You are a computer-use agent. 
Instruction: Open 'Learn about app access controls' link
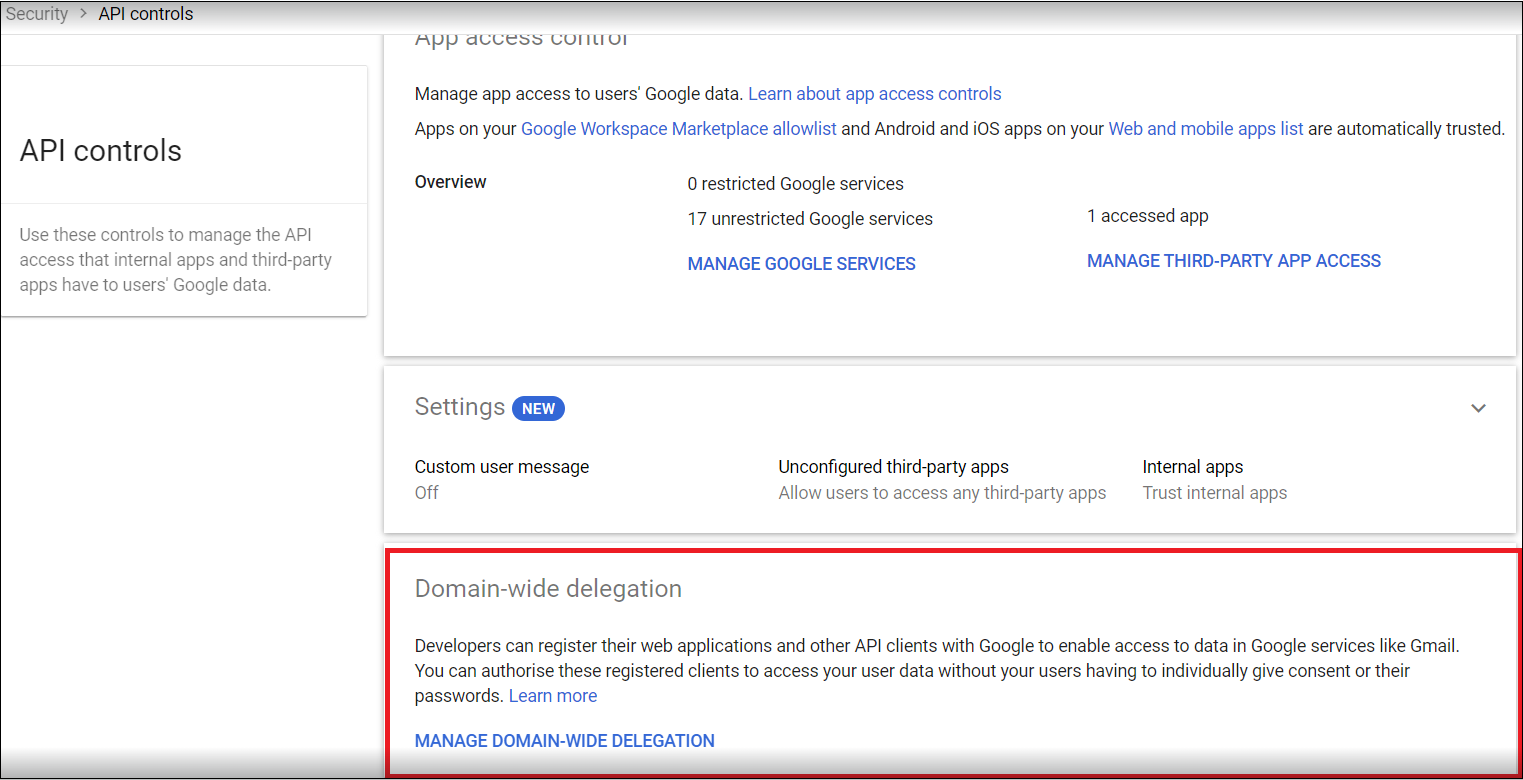coord(875,94)
